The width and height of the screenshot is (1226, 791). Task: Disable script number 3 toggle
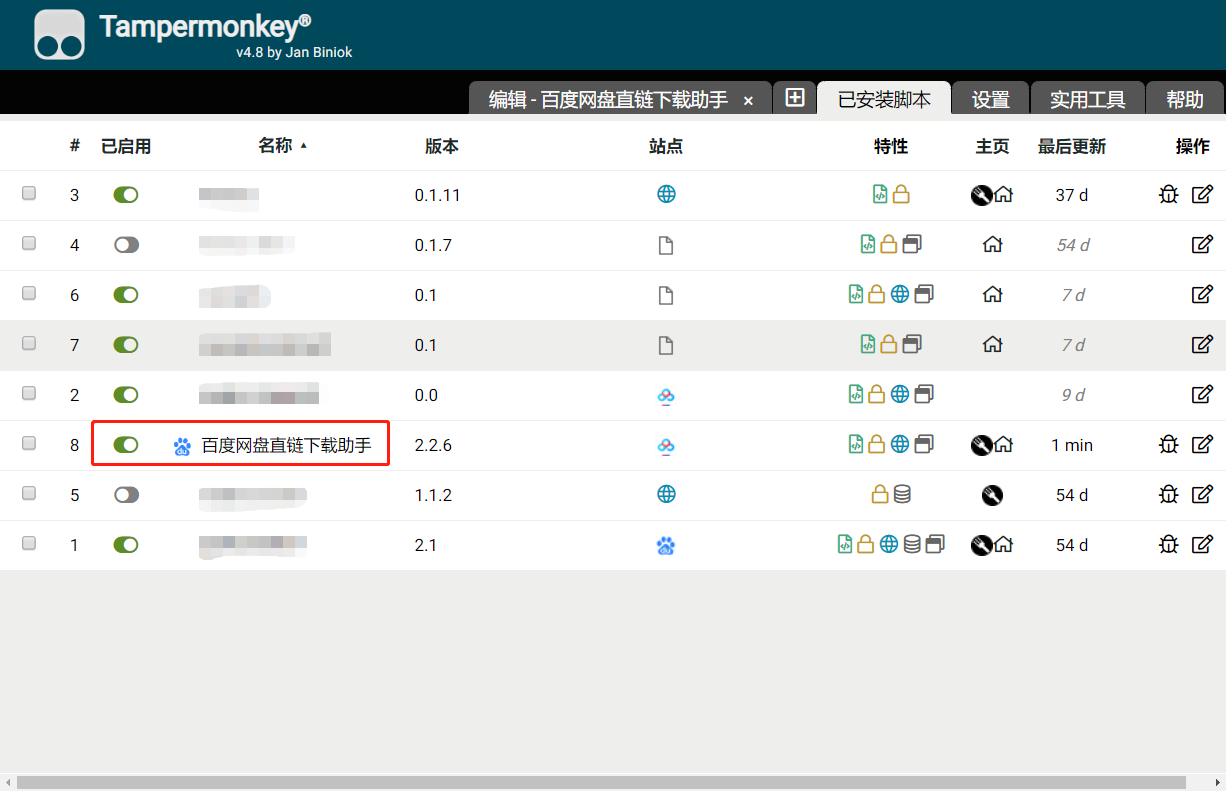click(x=126, y=195)
